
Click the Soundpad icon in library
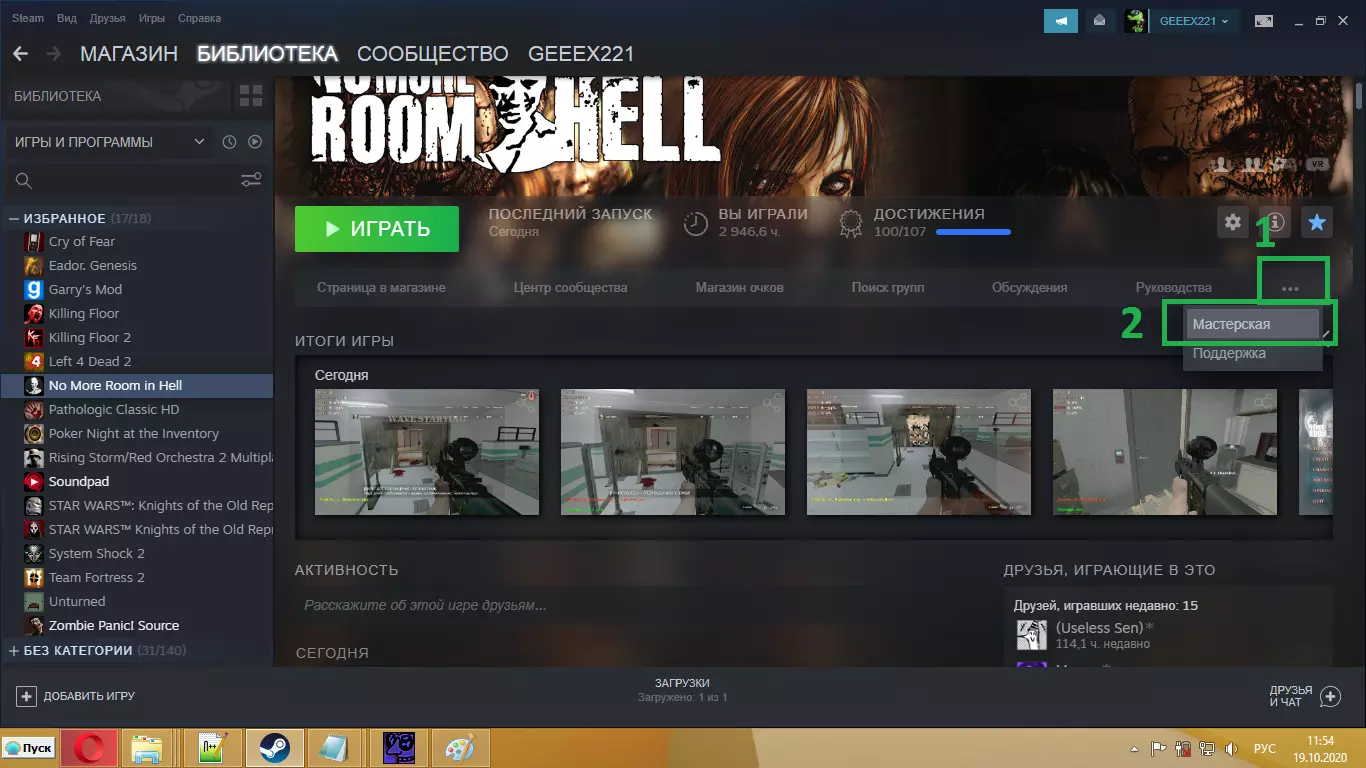tap(33, 482)
